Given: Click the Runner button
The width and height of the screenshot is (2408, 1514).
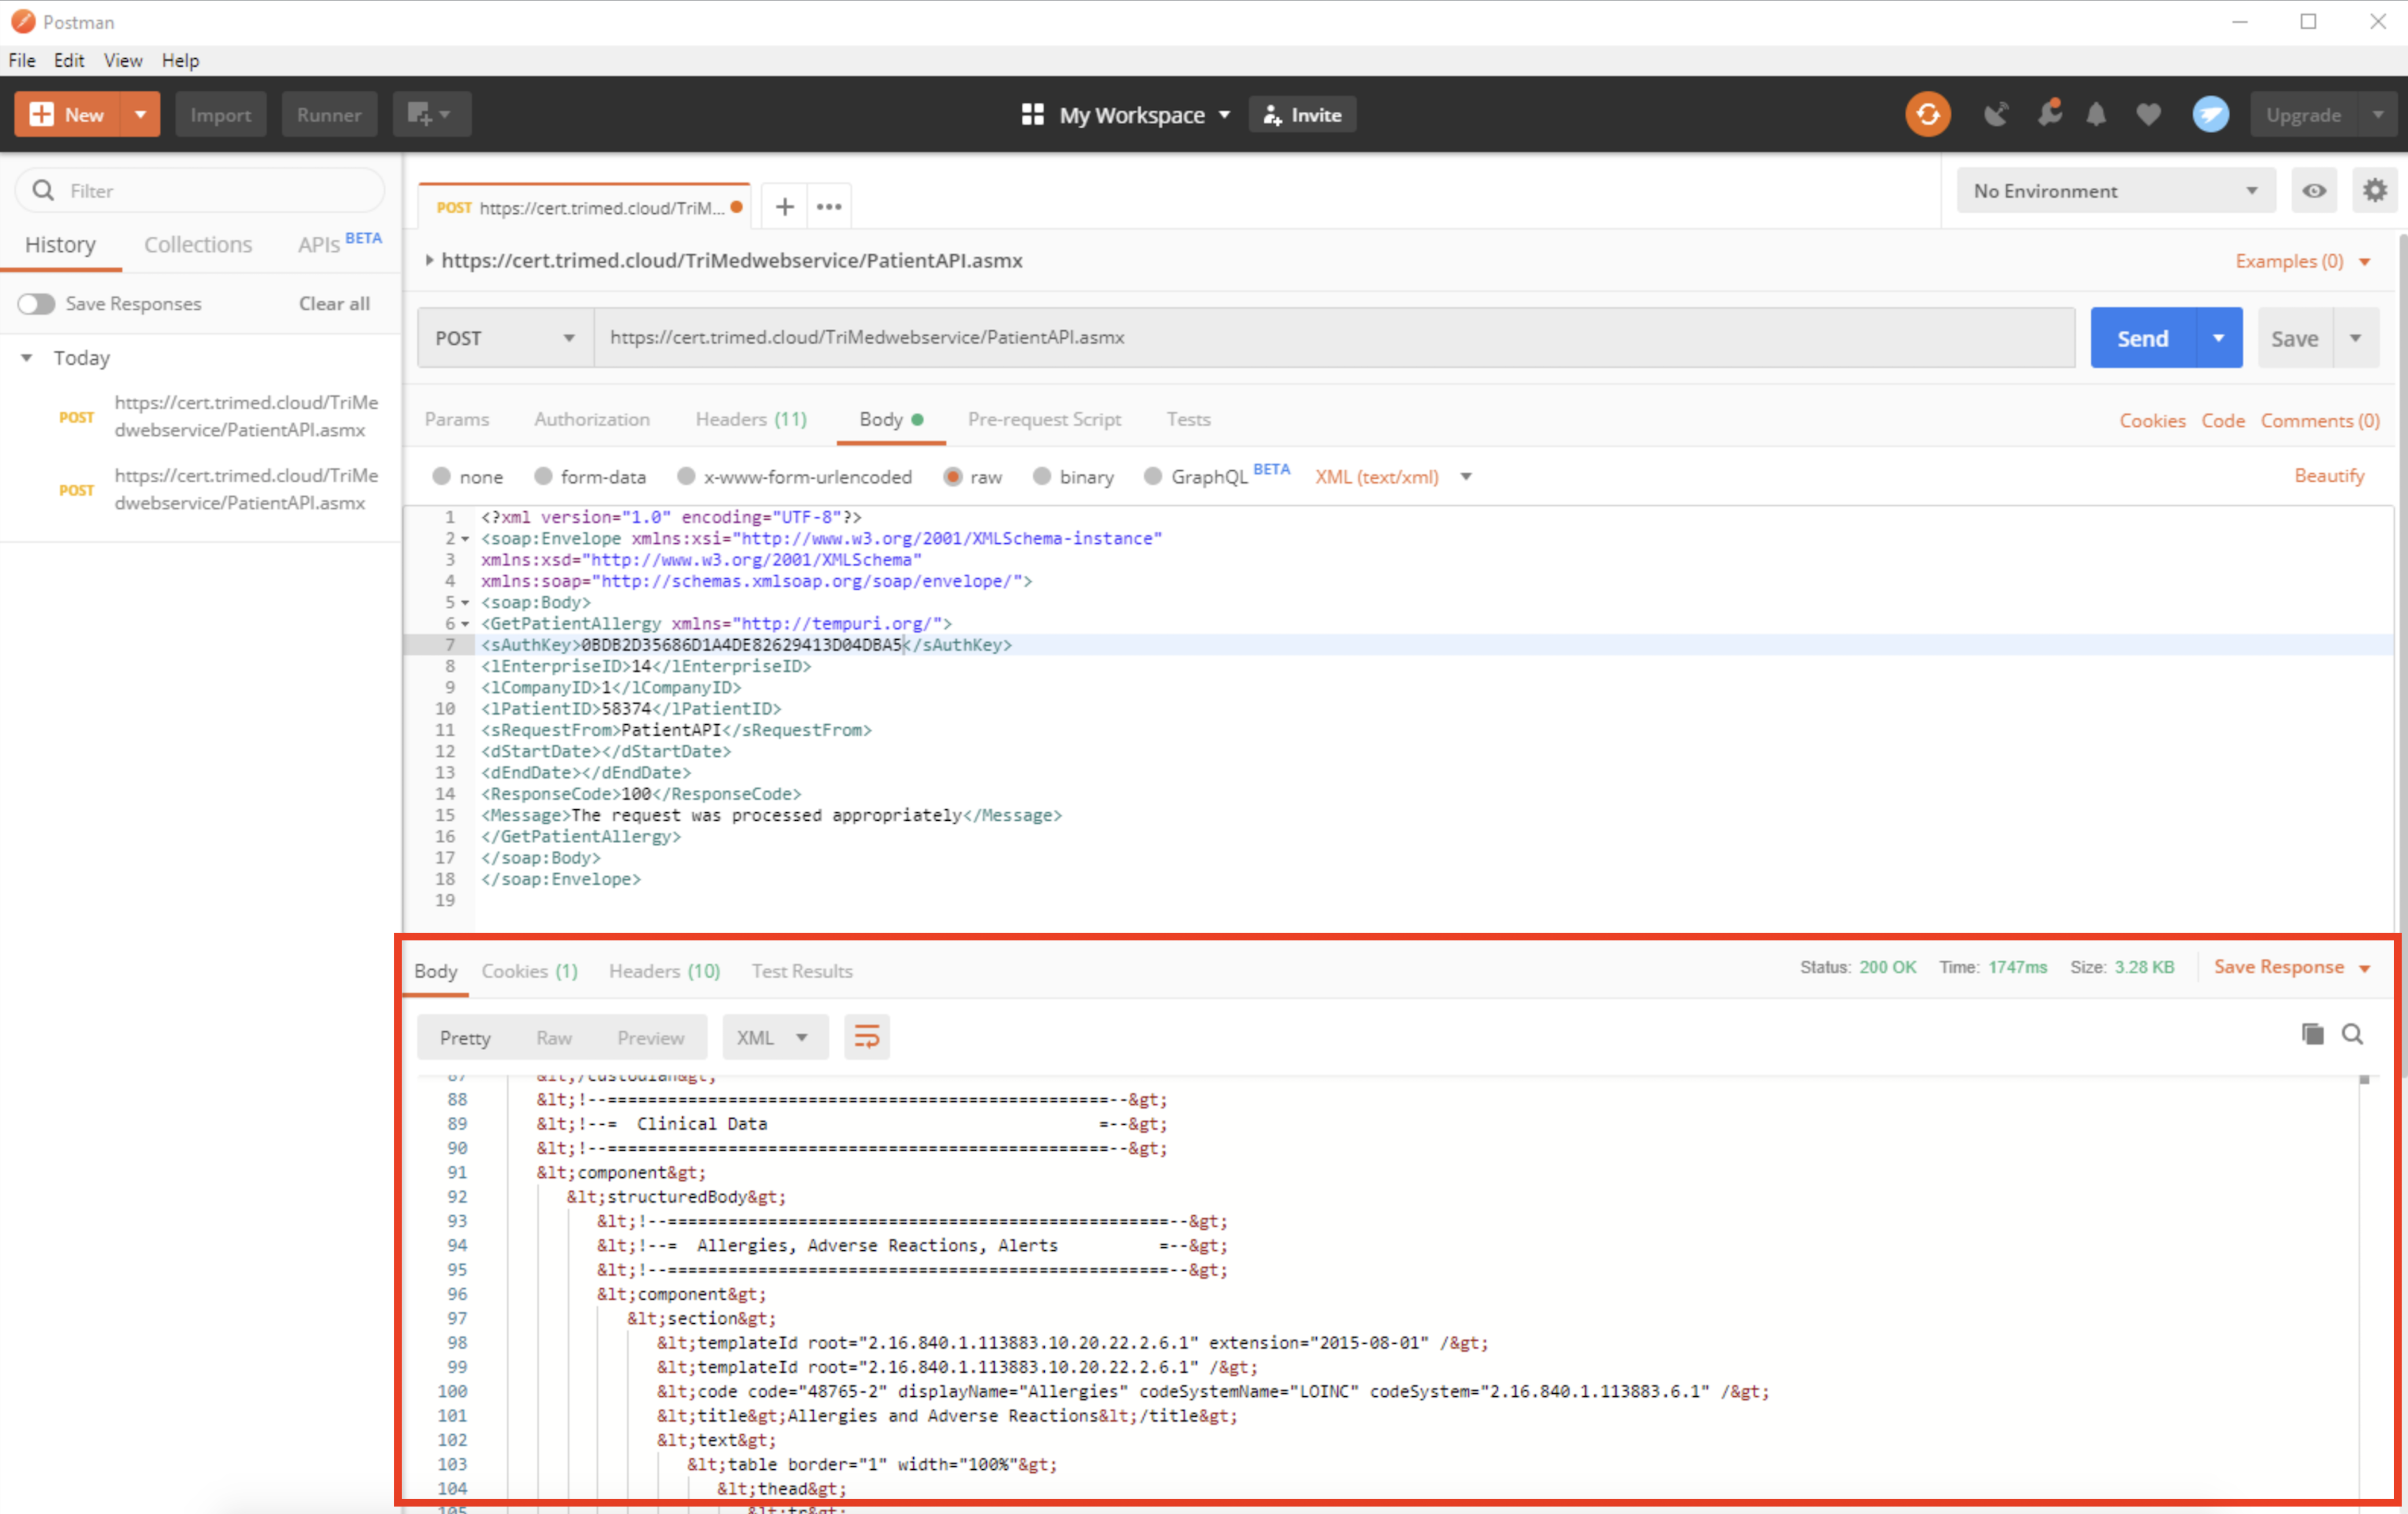Looking at the screenshot, I should tap(328, 115).
